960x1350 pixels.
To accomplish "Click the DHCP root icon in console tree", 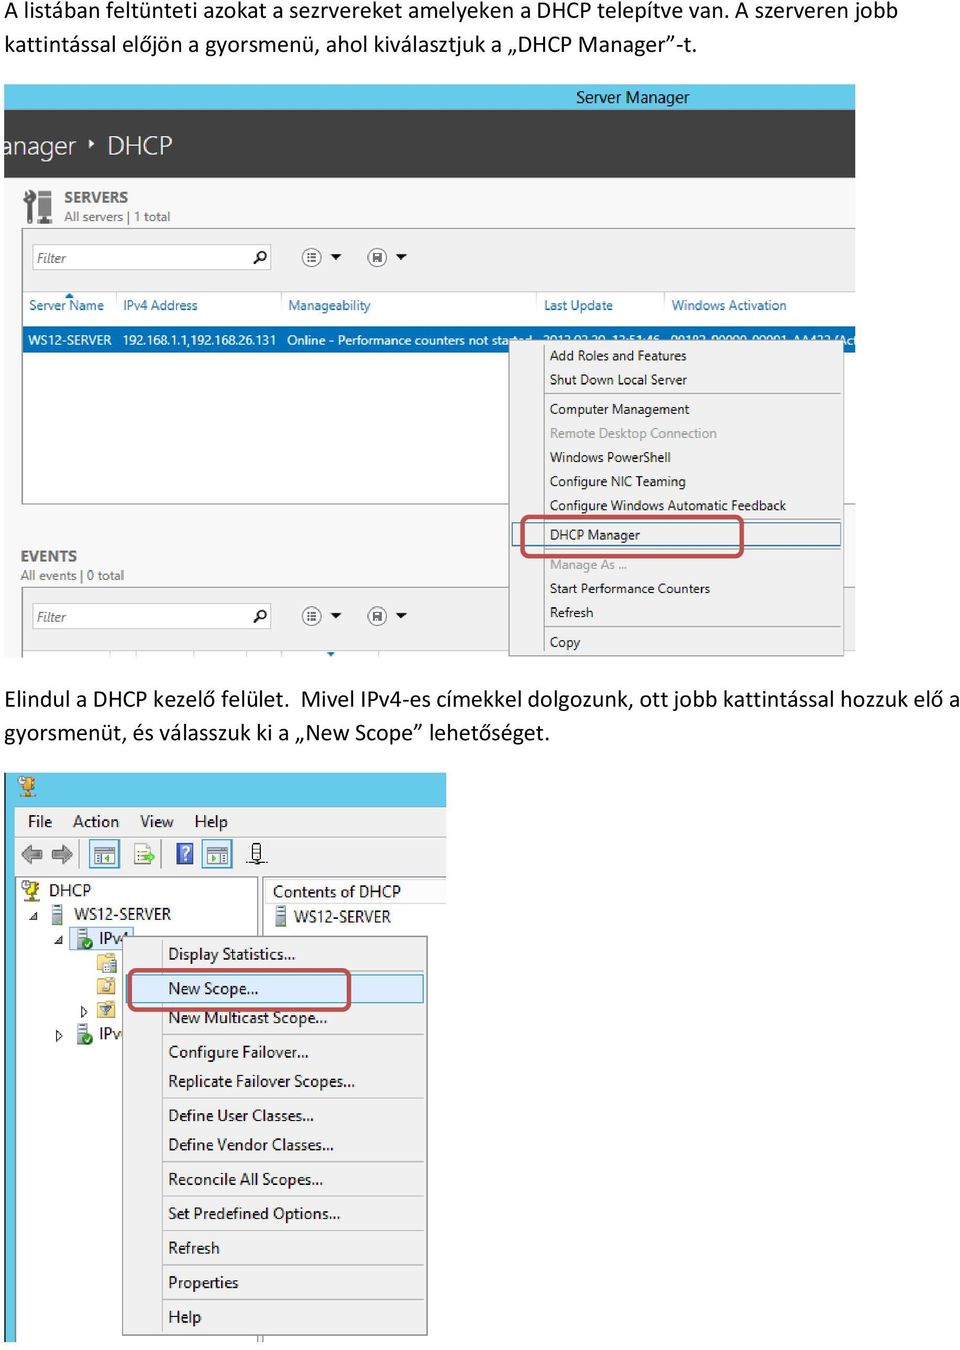I will coord(31,890).
